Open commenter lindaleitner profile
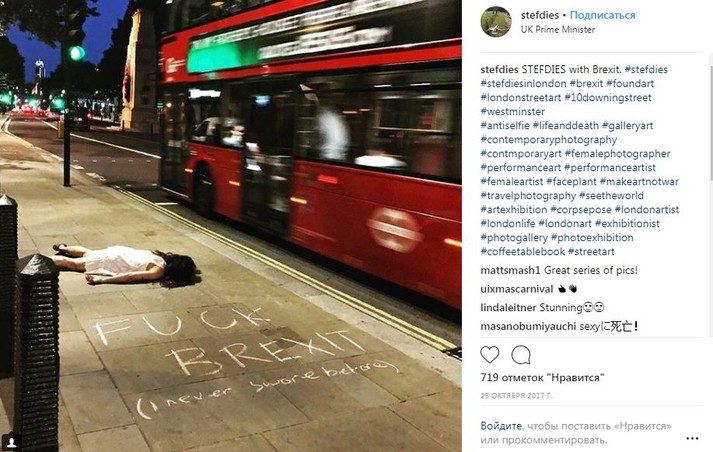713x452 pixels. click(x=508, y=308)
